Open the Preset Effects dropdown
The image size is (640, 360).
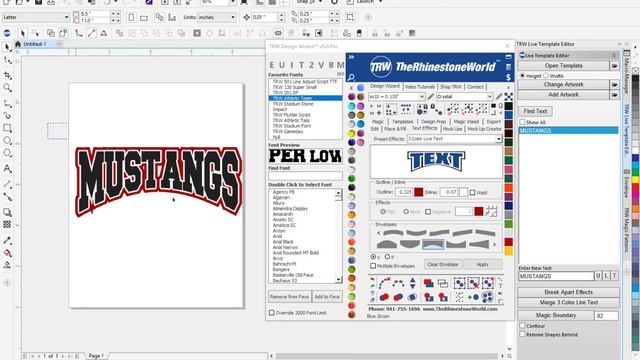[x=498, y=139]
